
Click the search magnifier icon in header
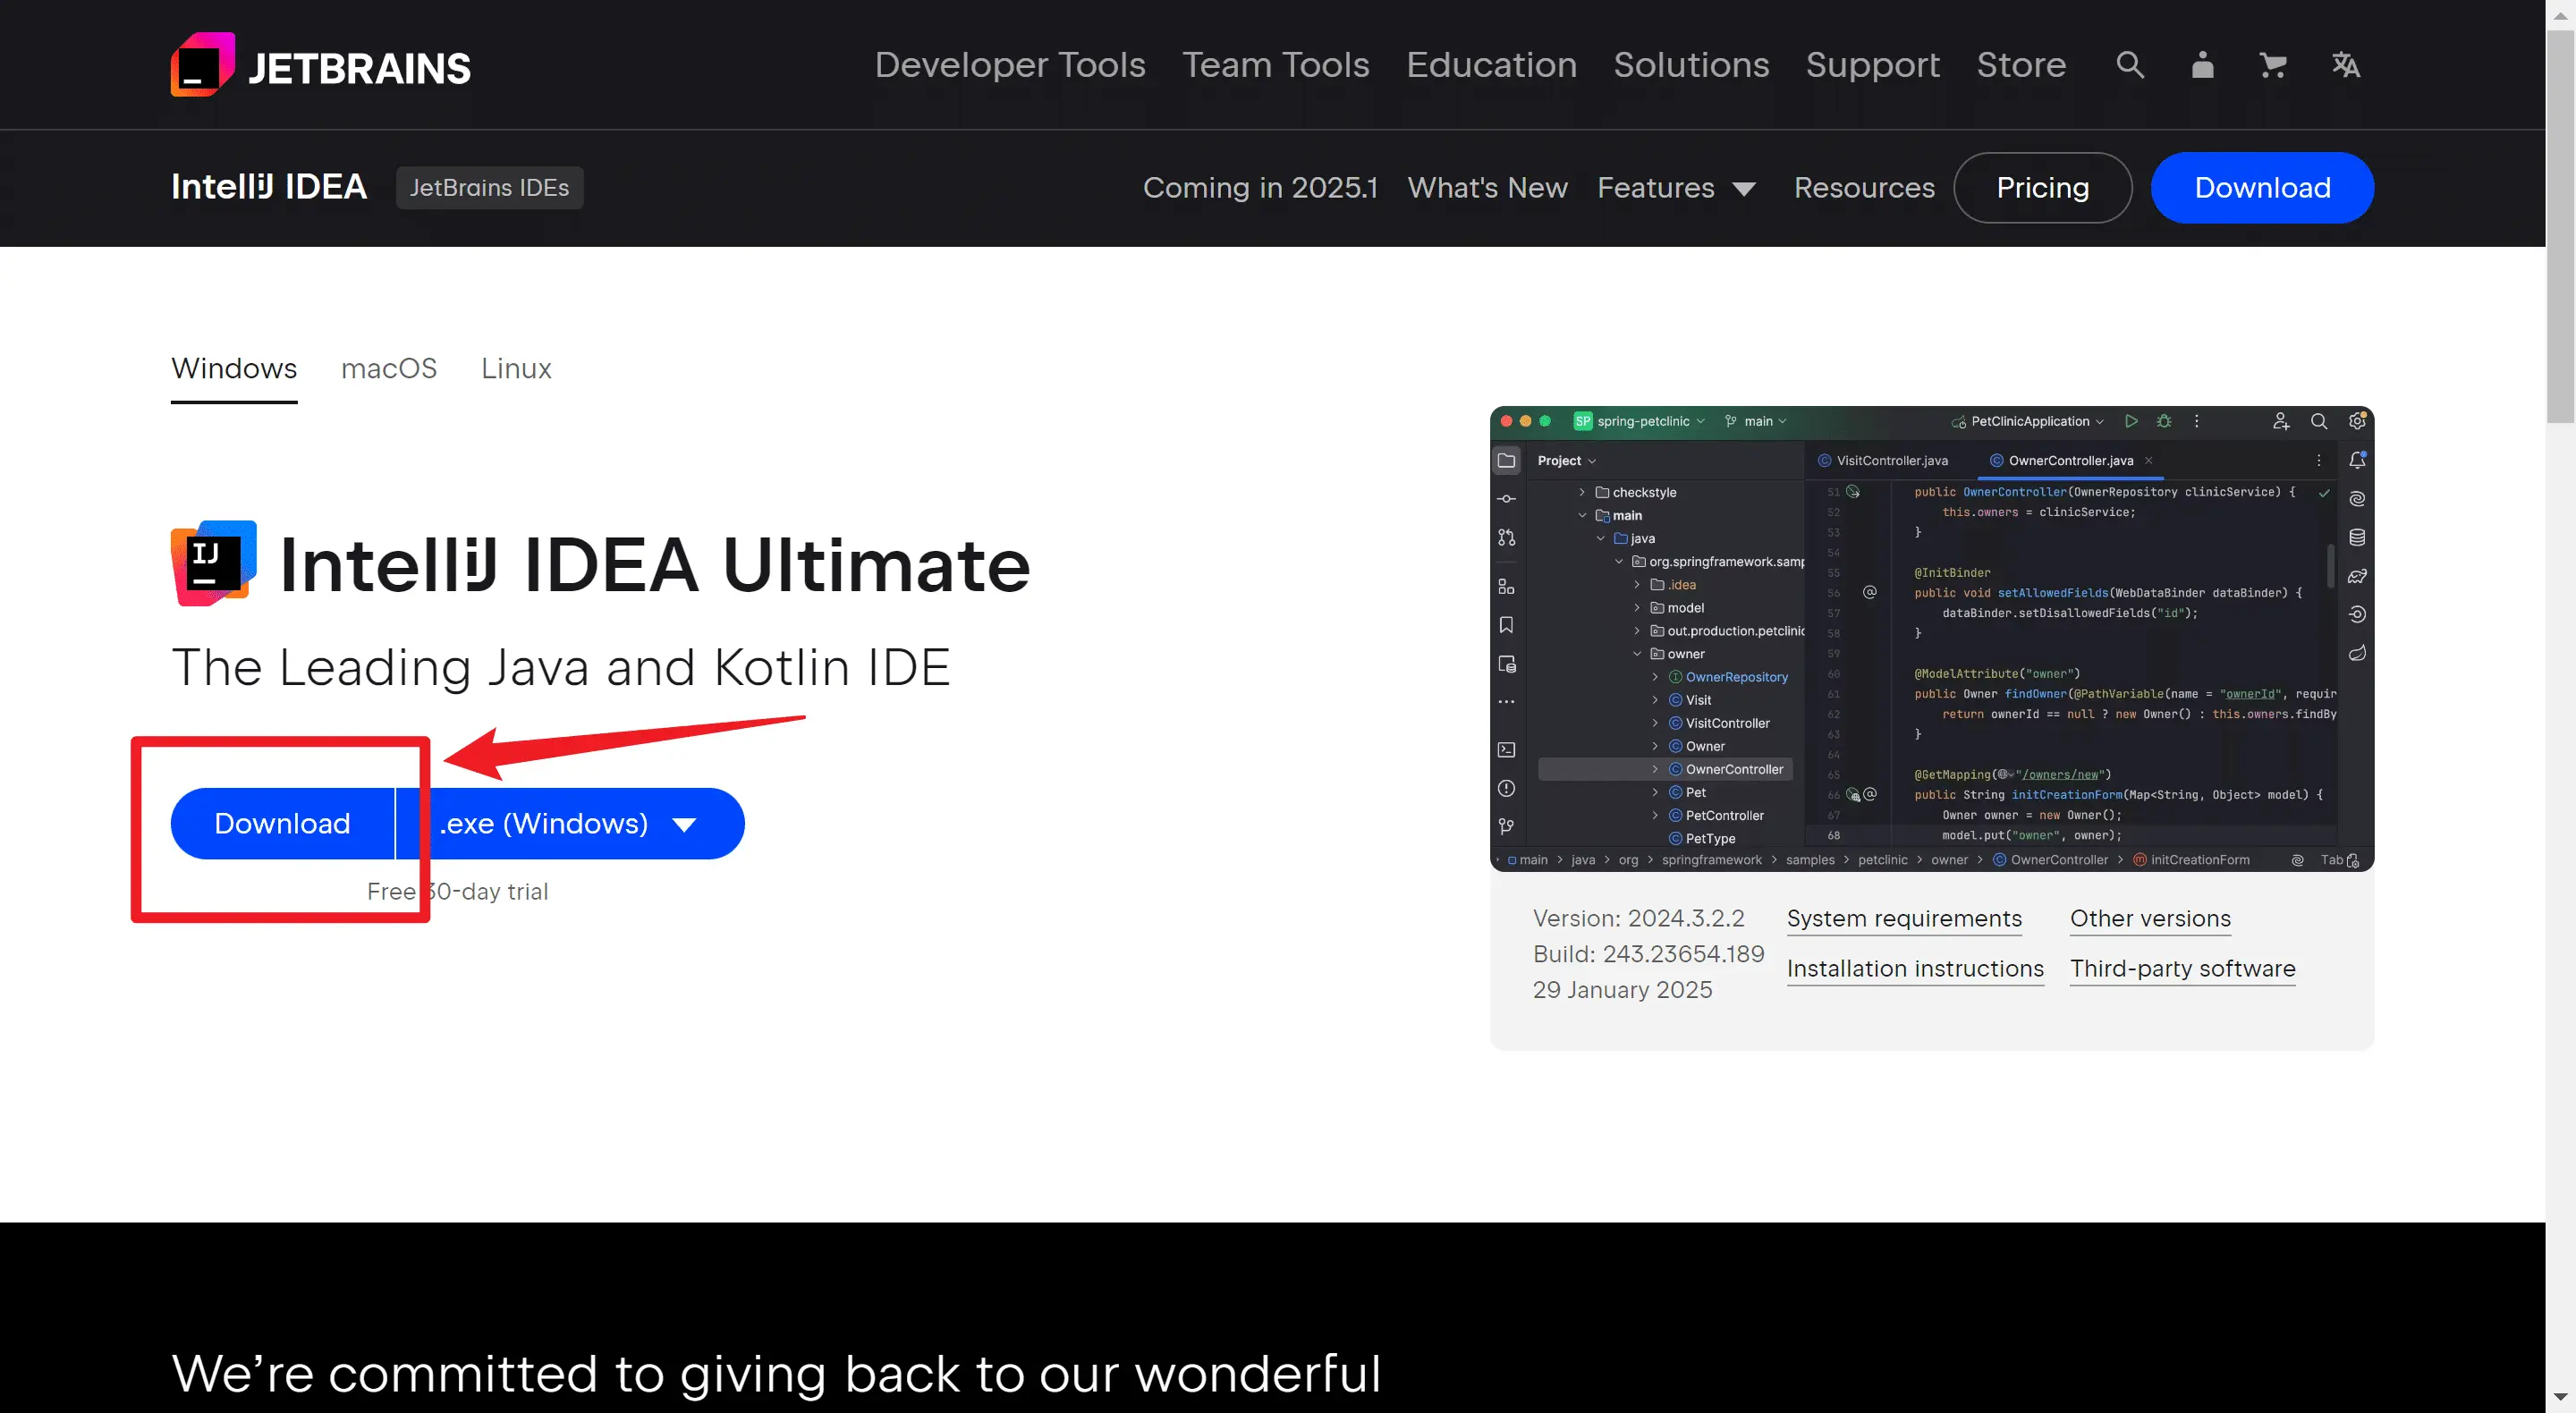[x=2130, y=65]
